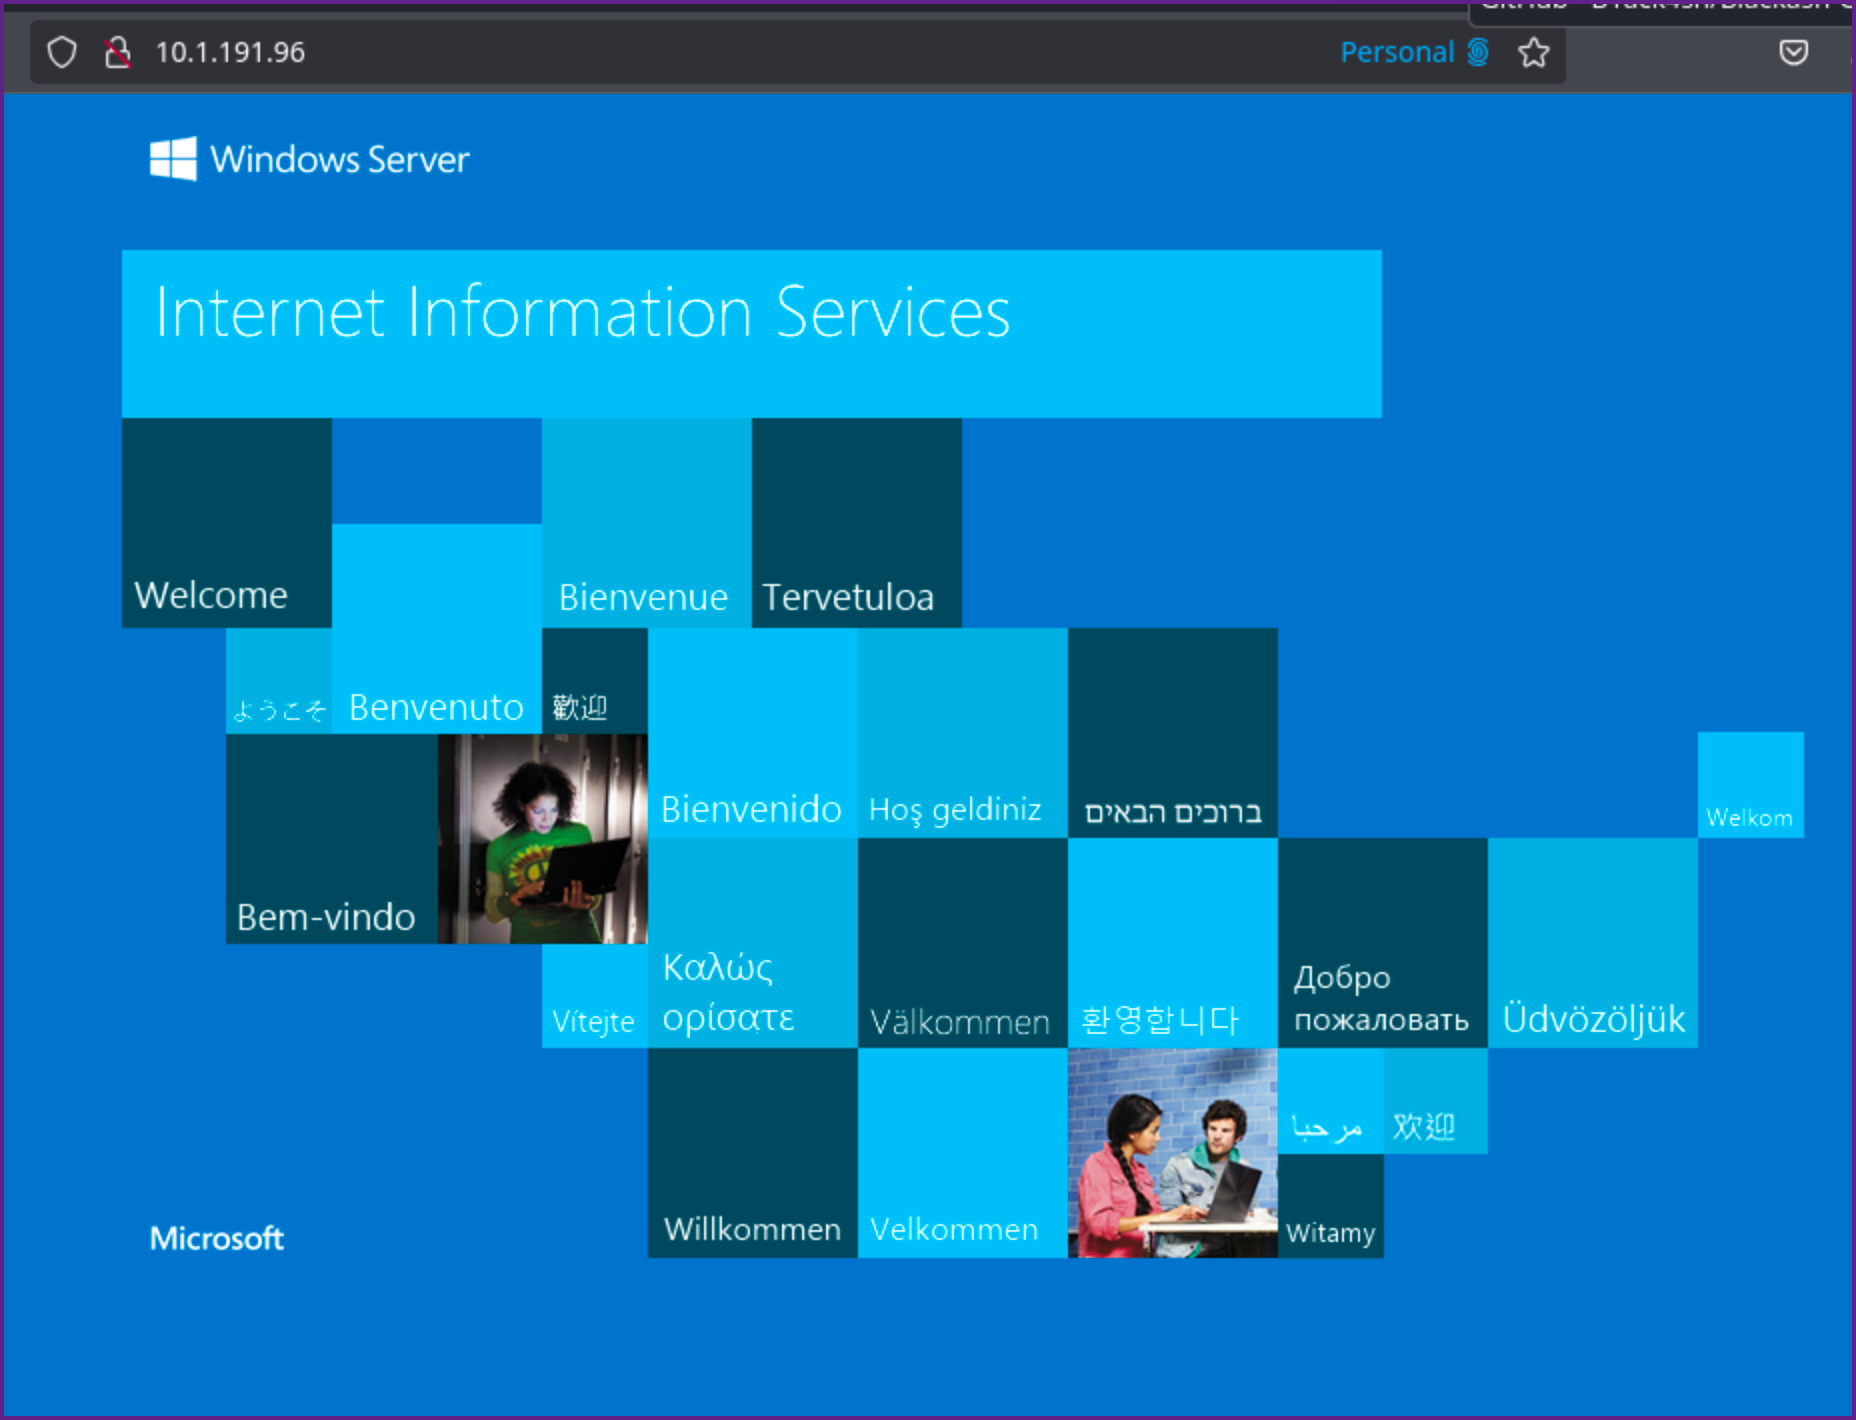
Task: Click the container fingerprint icon in address bar
Action: 1477,52
